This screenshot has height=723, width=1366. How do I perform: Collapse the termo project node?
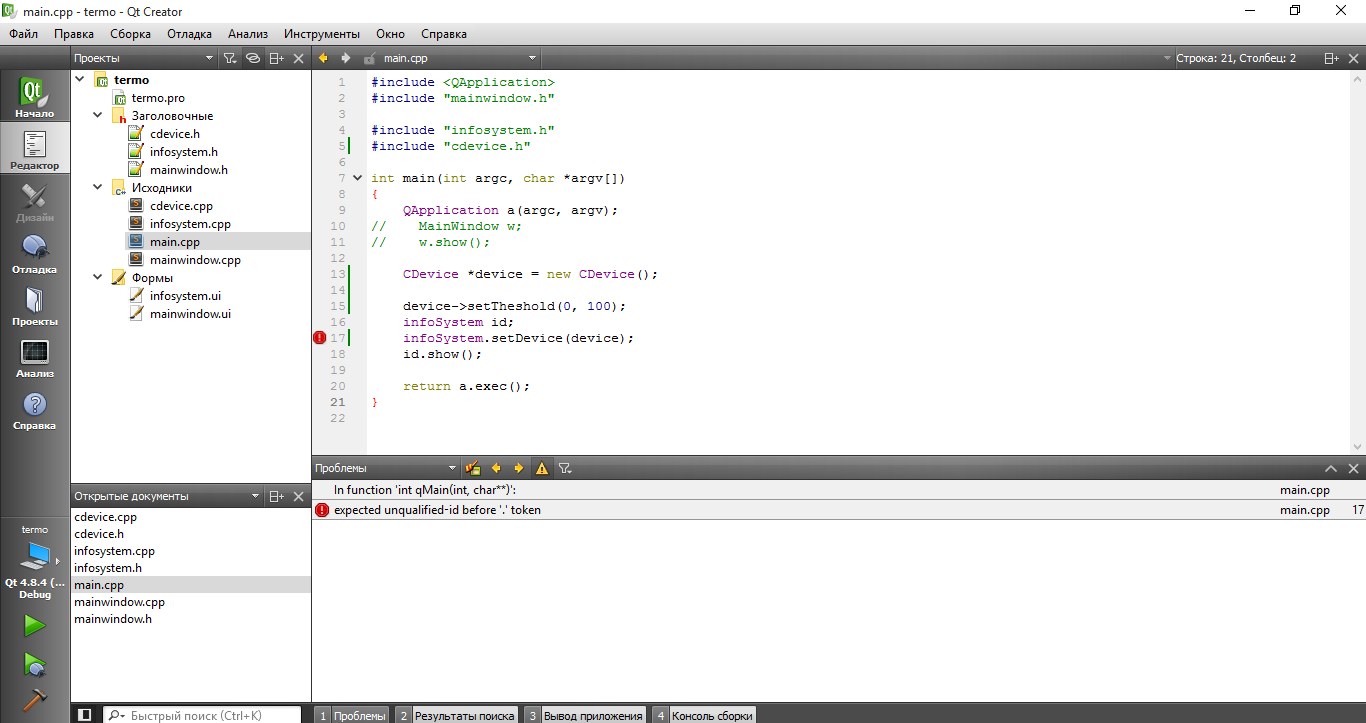[x=80, y=80]
